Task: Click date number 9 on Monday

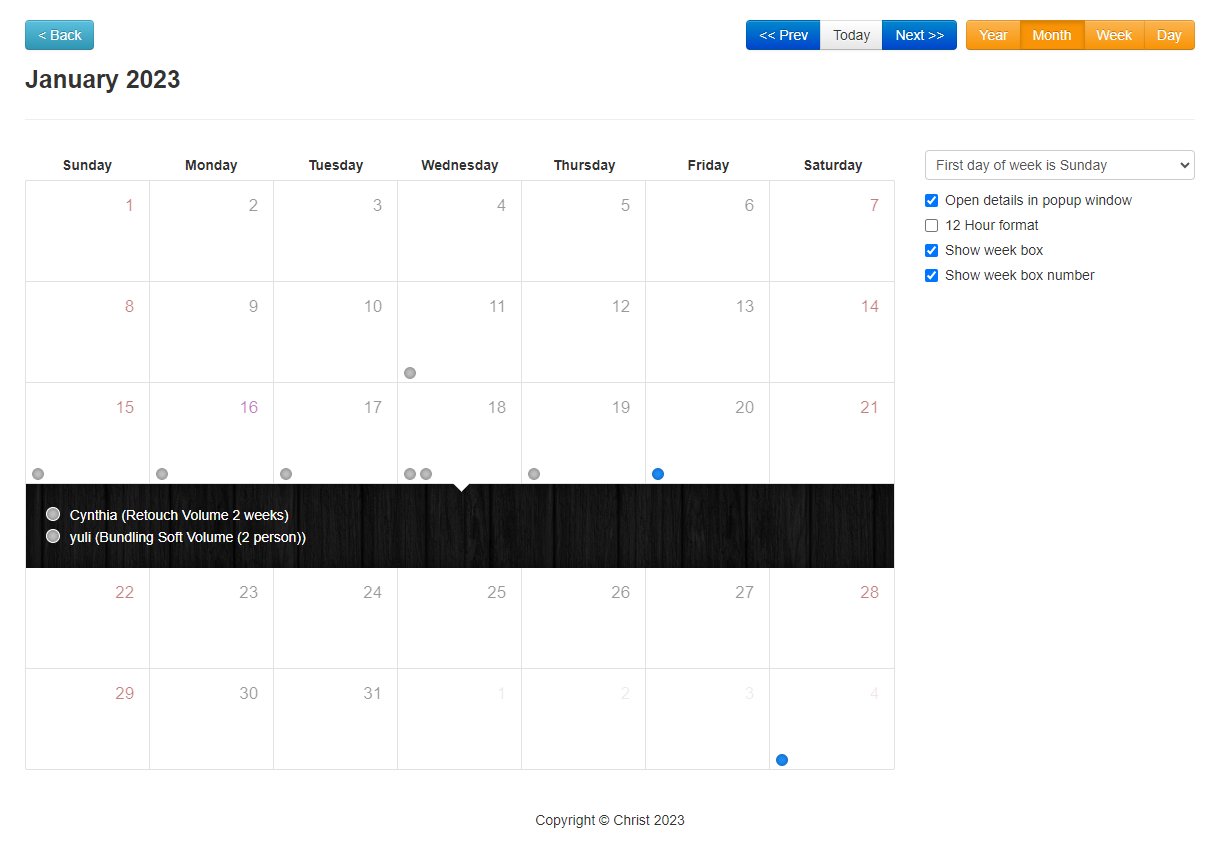Action: (253, 306)
